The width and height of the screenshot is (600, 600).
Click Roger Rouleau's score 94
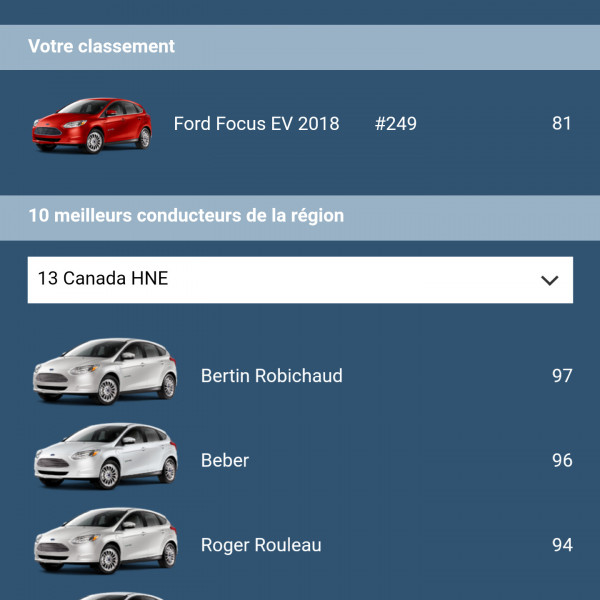(x=562, y=546)
